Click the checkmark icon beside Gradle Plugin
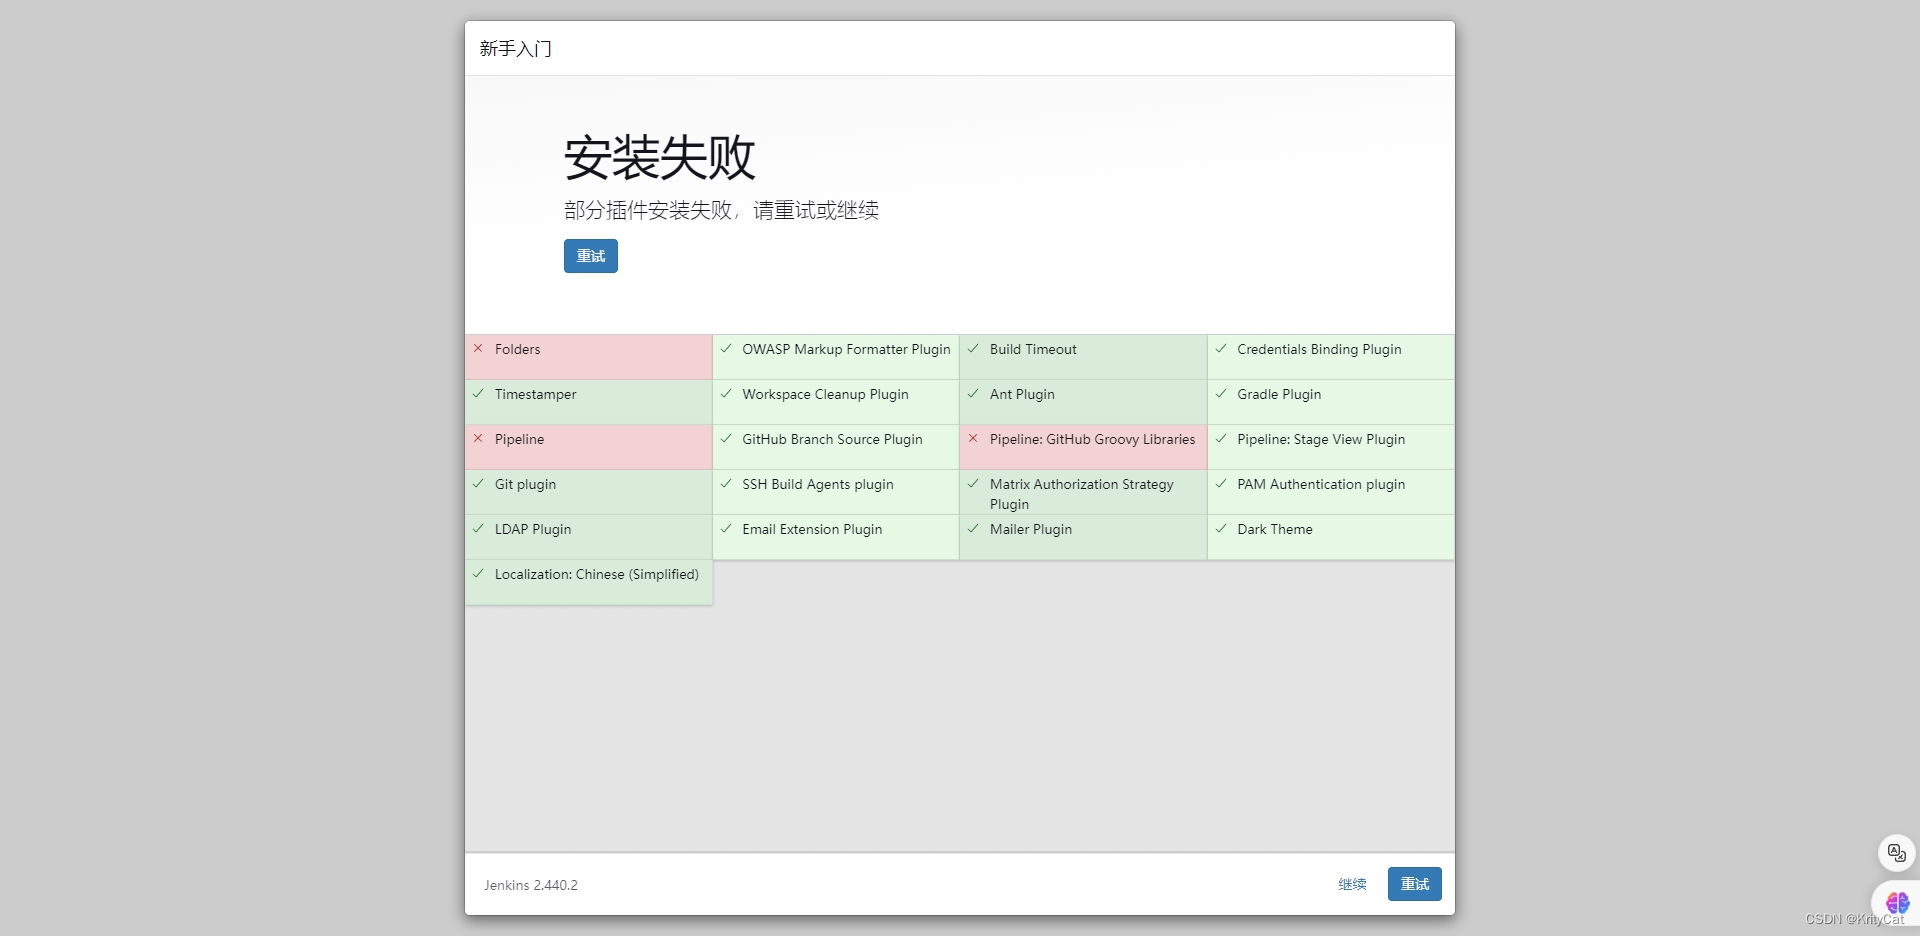Image resolution: width=1920 pixels, height=936 pixels. [x=1221, y=393]
